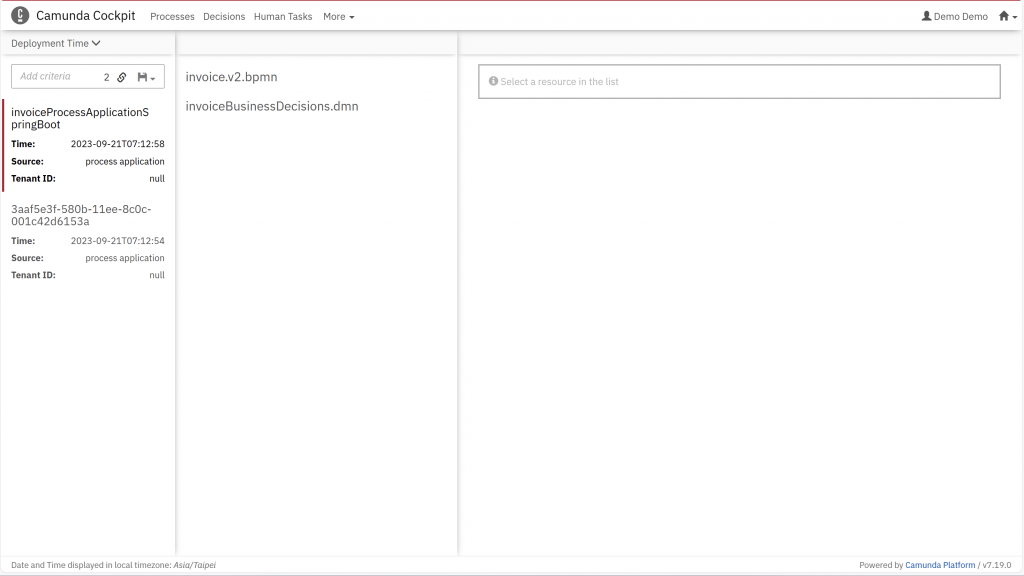Click the time 2023-09-21T07:12:58 value
1024x576 pixels.
(x=118, y=144)
